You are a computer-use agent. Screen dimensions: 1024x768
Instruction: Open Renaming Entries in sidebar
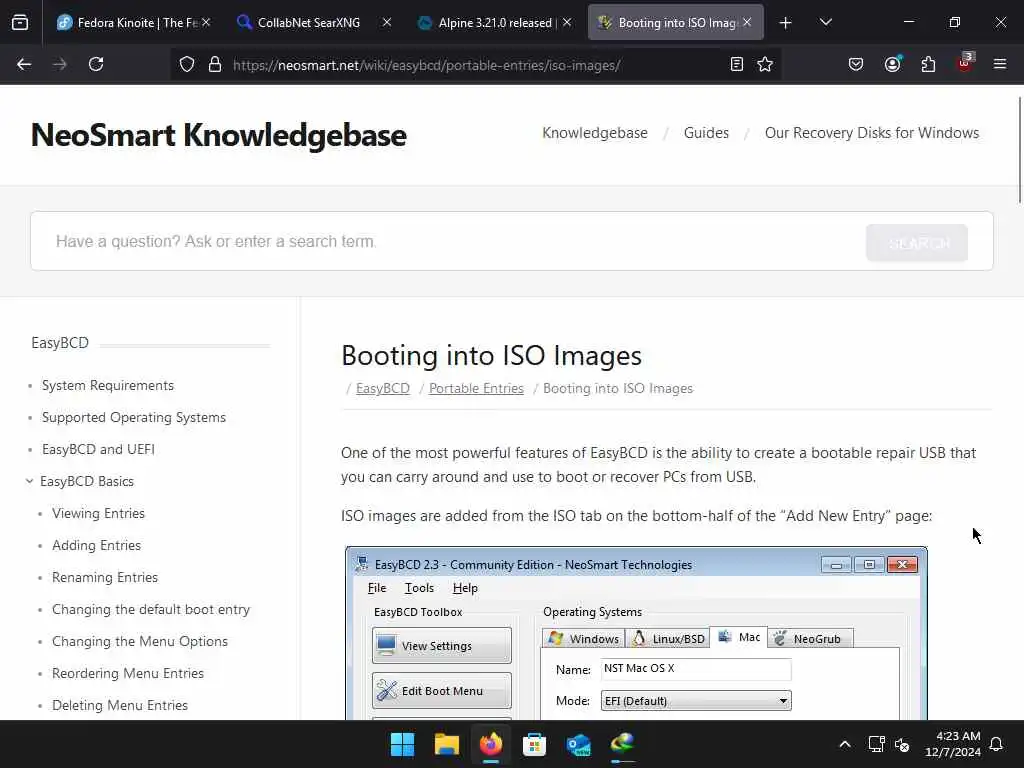pyautogui.click(x=104, y=577)
